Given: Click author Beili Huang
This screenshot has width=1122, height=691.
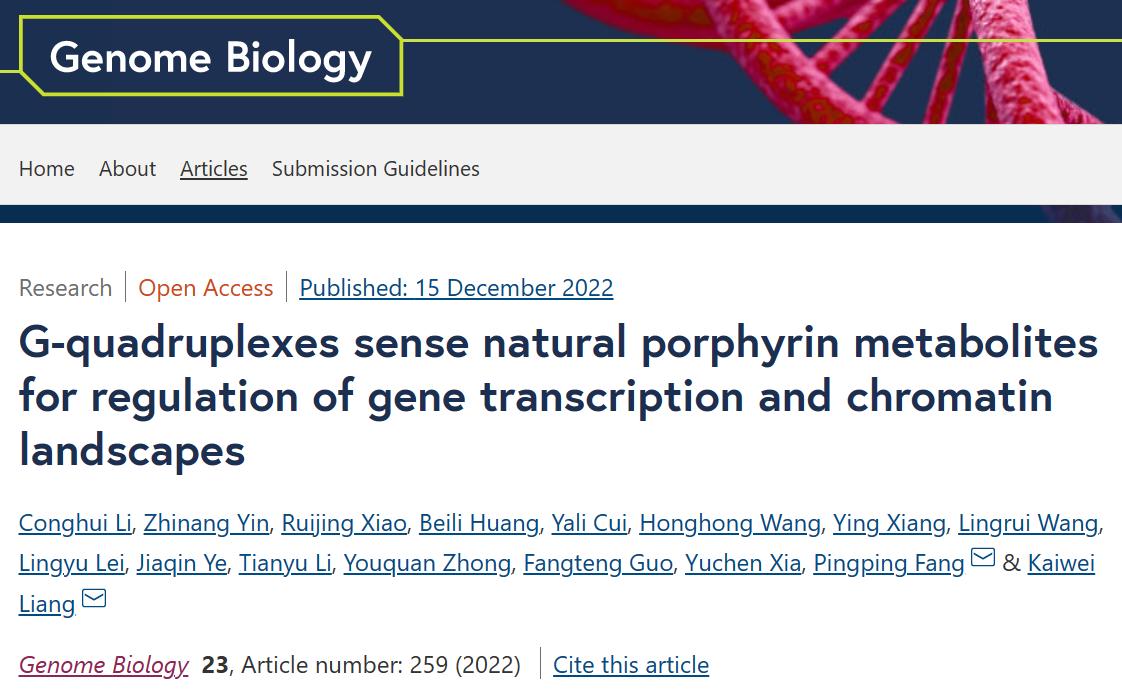Looking at the screenshot, I should click(x=479, y=524).
